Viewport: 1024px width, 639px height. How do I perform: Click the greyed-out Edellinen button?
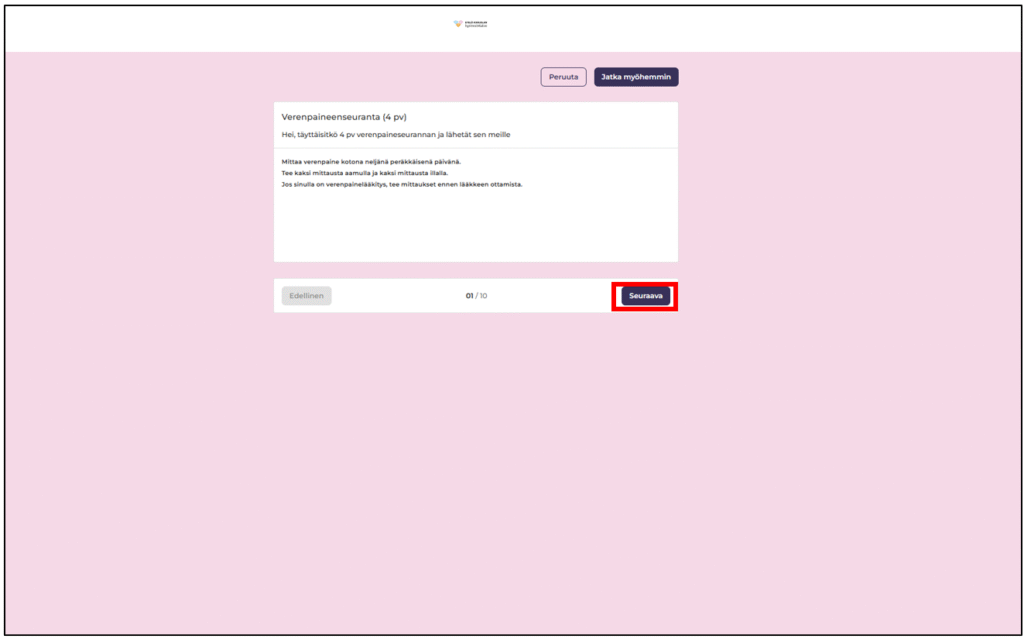pos(306,296)
